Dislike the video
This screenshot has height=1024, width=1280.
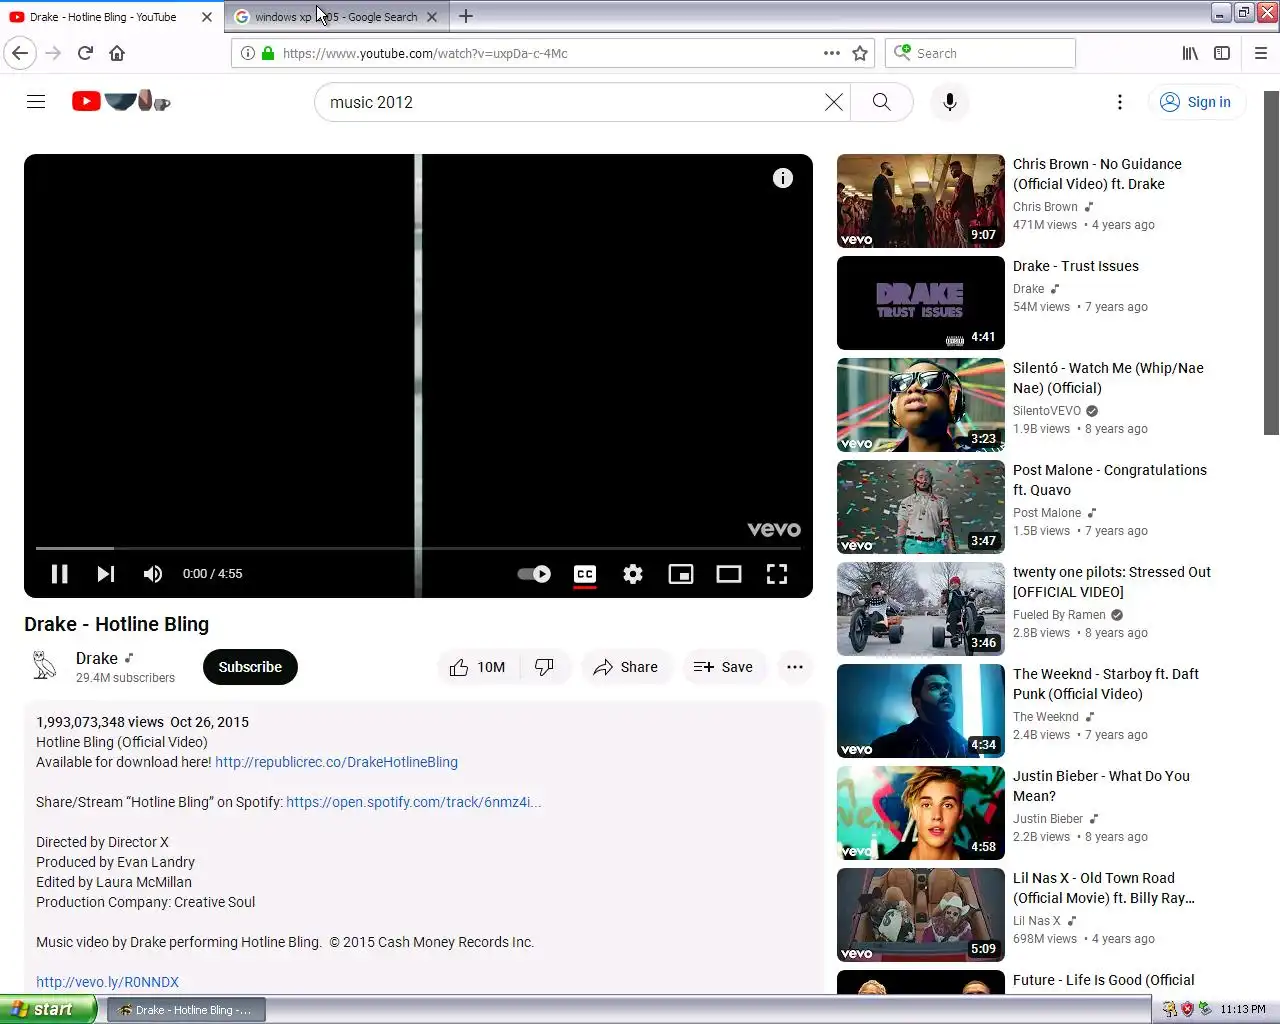point(545,667)
